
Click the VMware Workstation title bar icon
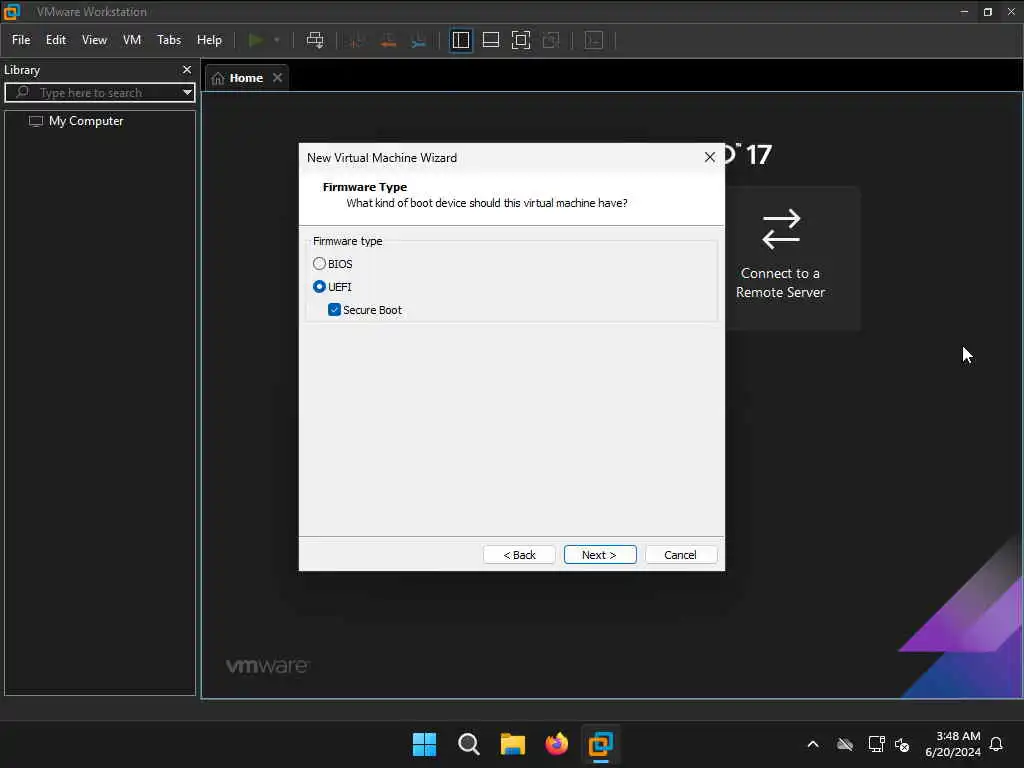point(12,11)
